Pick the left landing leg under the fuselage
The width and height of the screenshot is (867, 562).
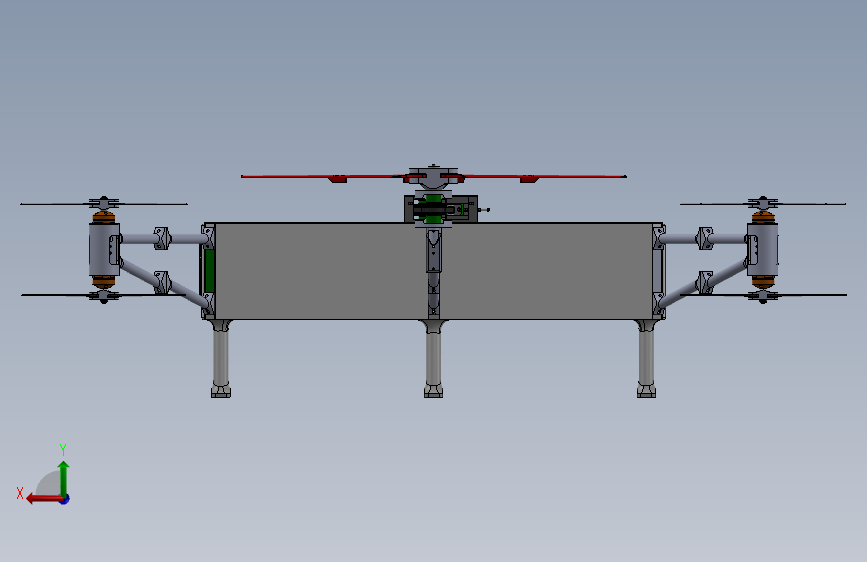click(x=221, y=358)
